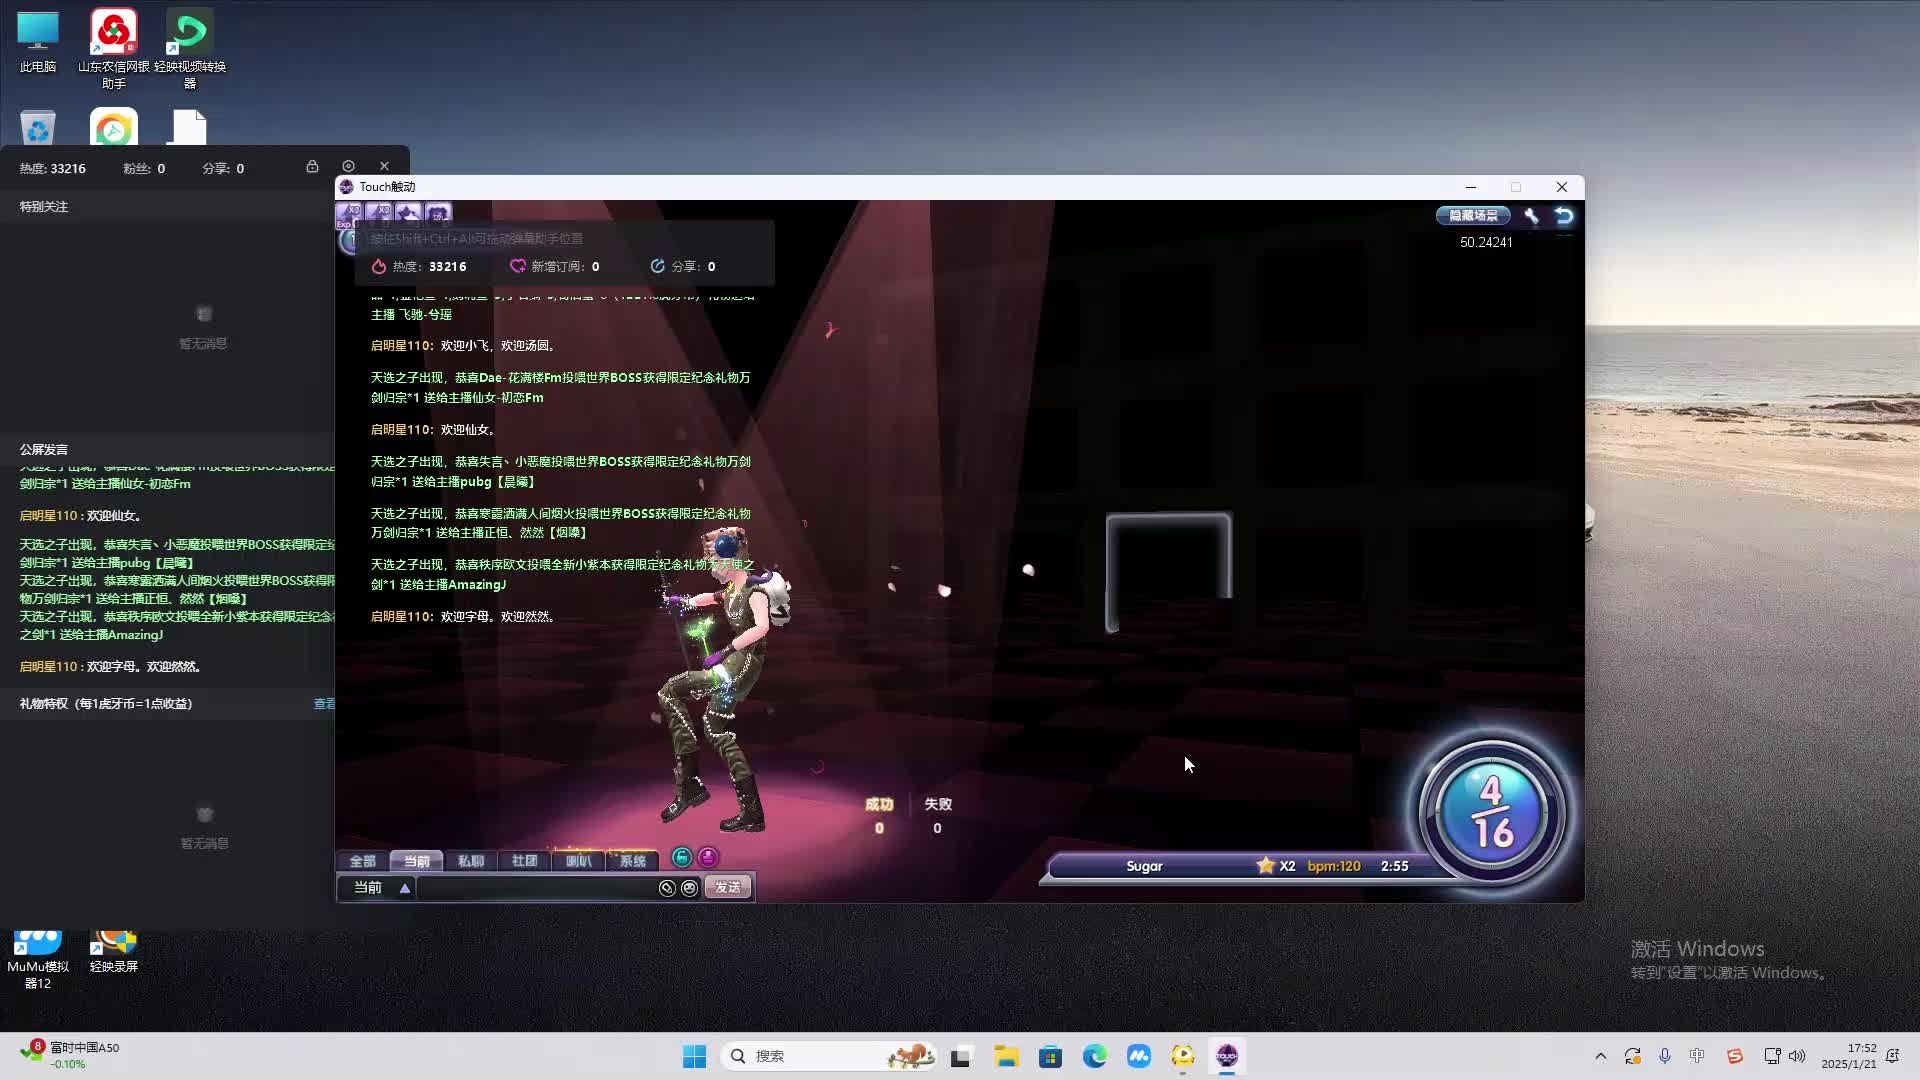Viewport: 1920px width, 1080px height.
Task: Show hidden icons tray chevron
Action: click(x=1600, y=1056)
